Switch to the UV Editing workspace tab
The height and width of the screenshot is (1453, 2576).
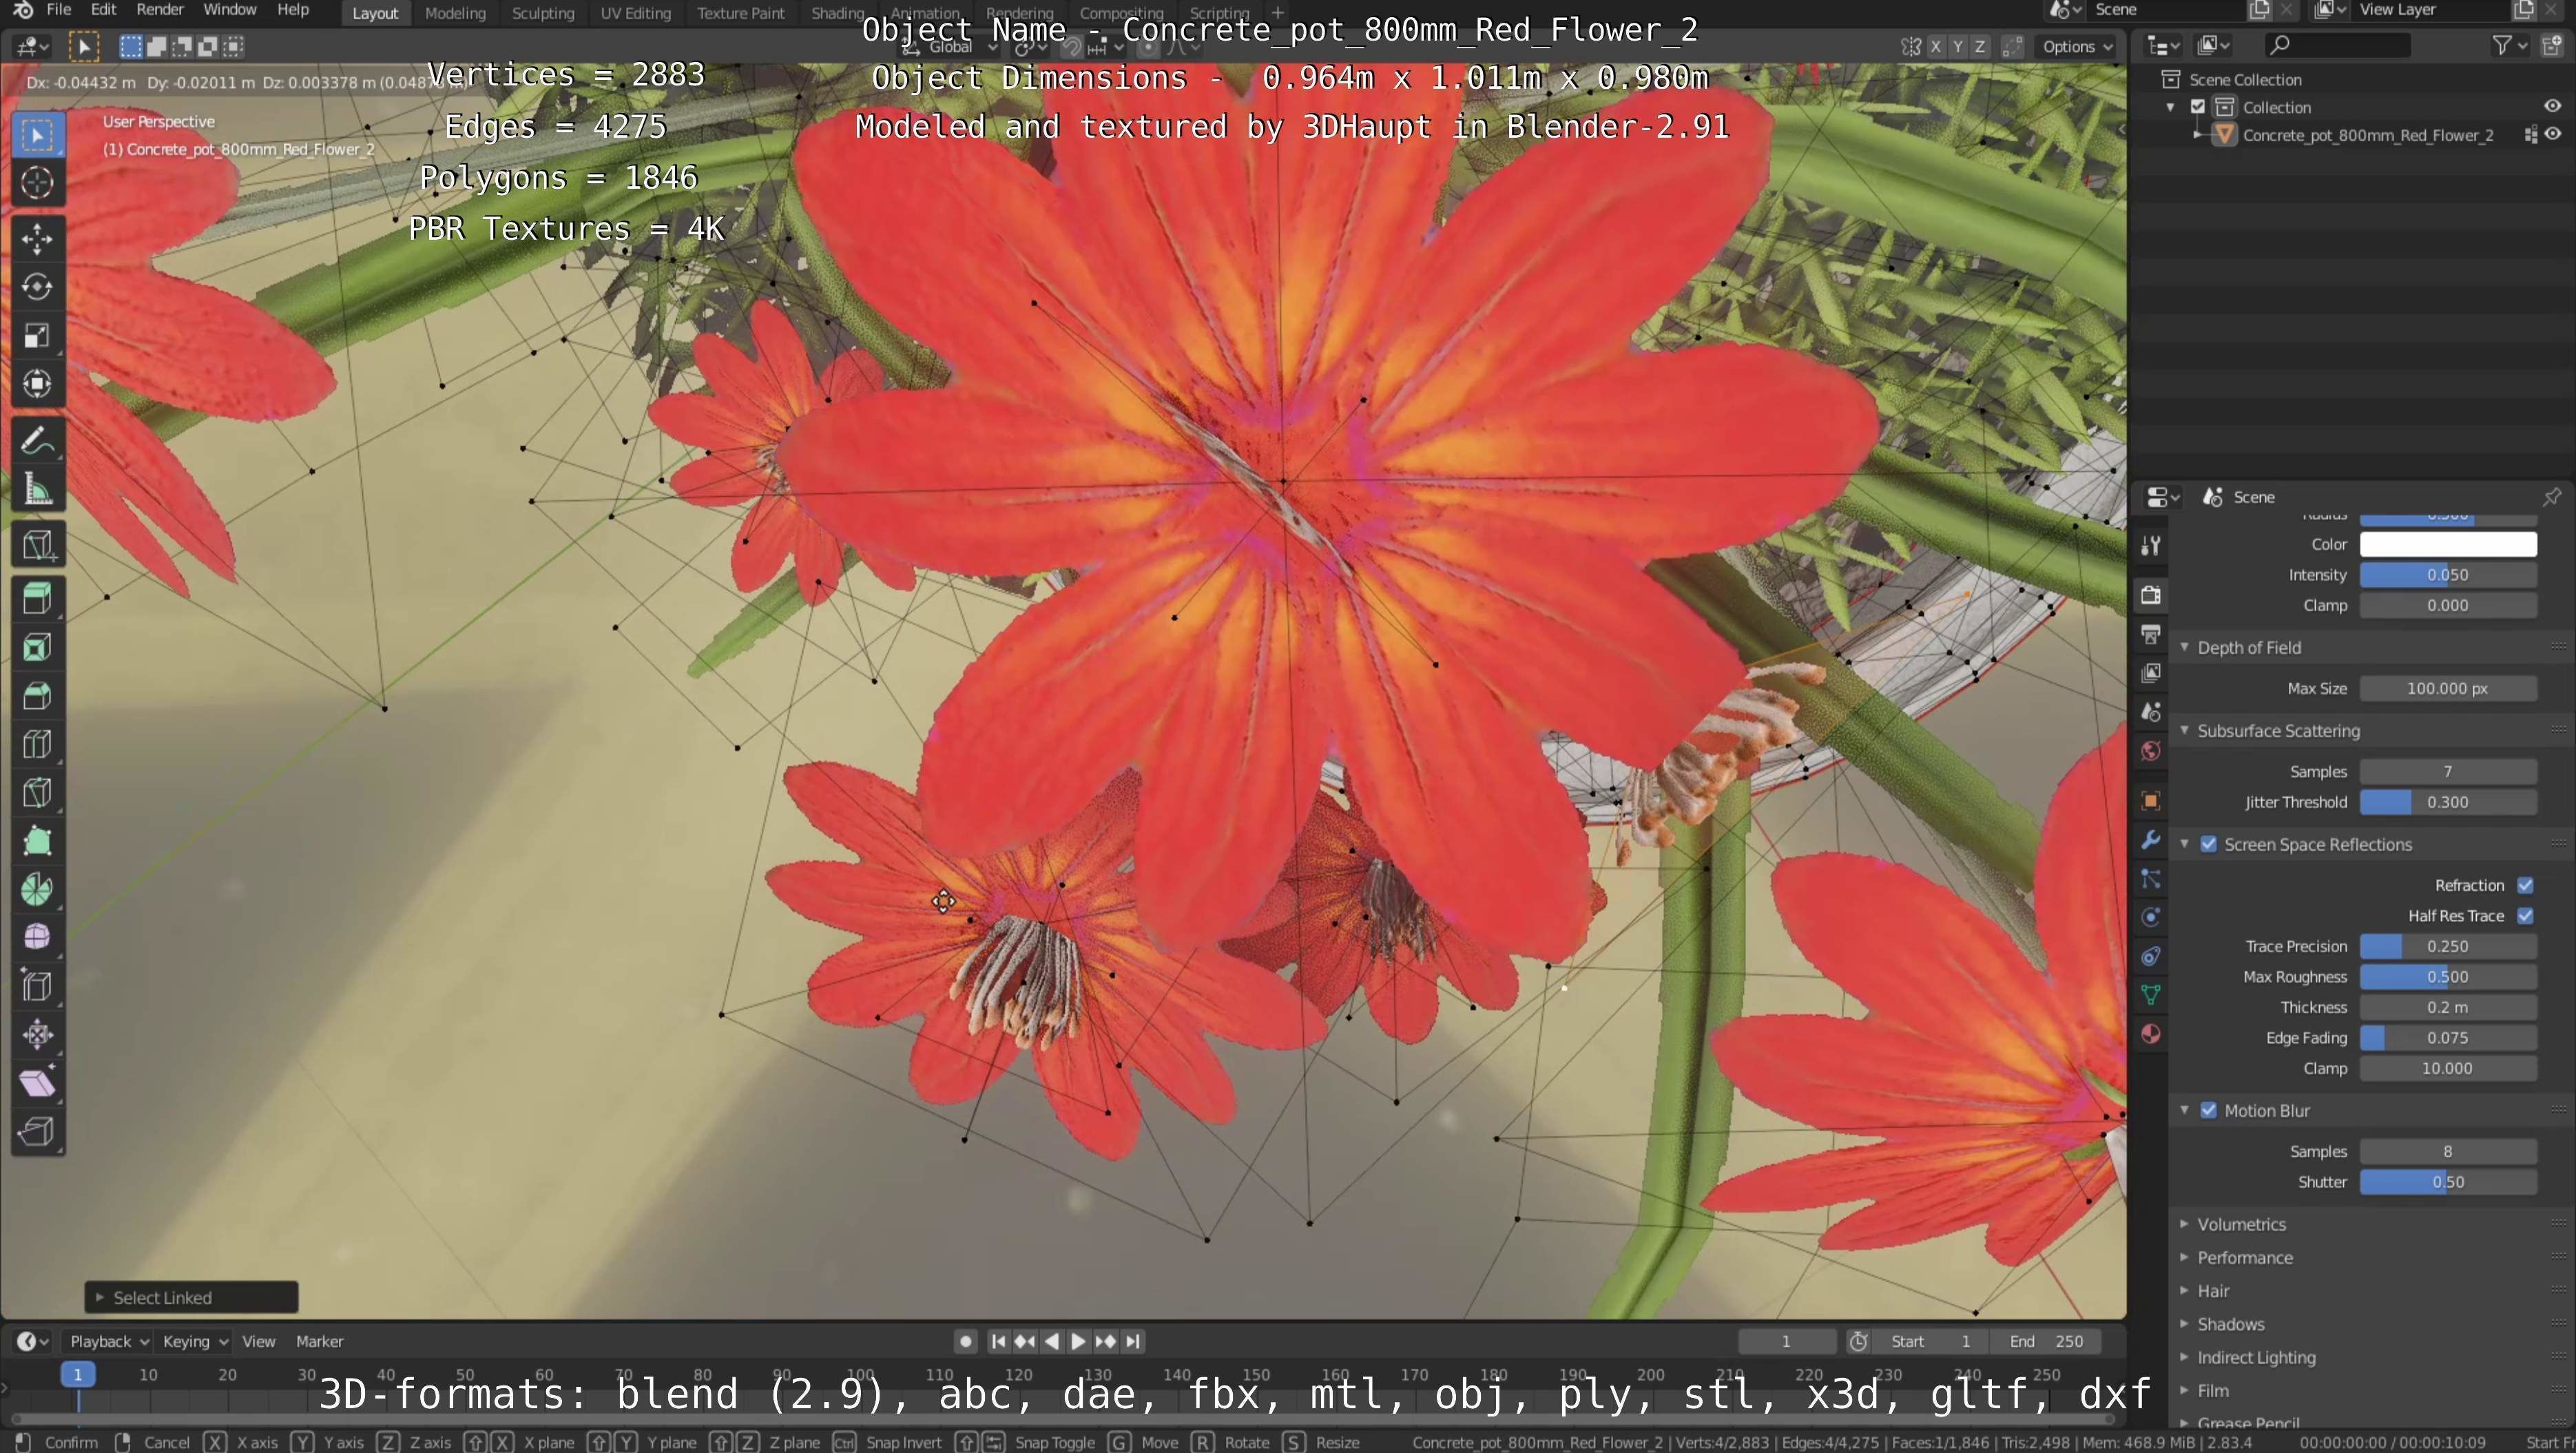(635, 13)
